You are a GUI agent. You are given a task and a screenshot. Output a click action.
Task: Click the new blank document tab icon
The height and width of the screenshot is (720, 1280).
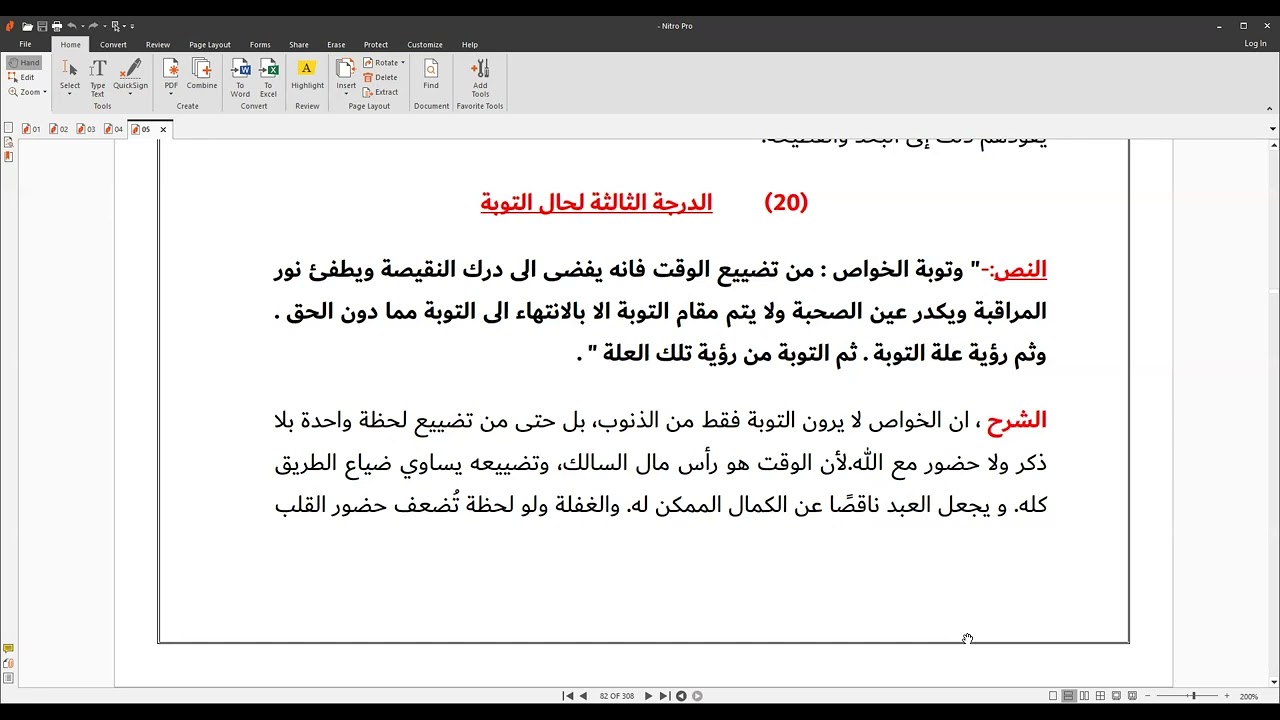coord(9,128)
